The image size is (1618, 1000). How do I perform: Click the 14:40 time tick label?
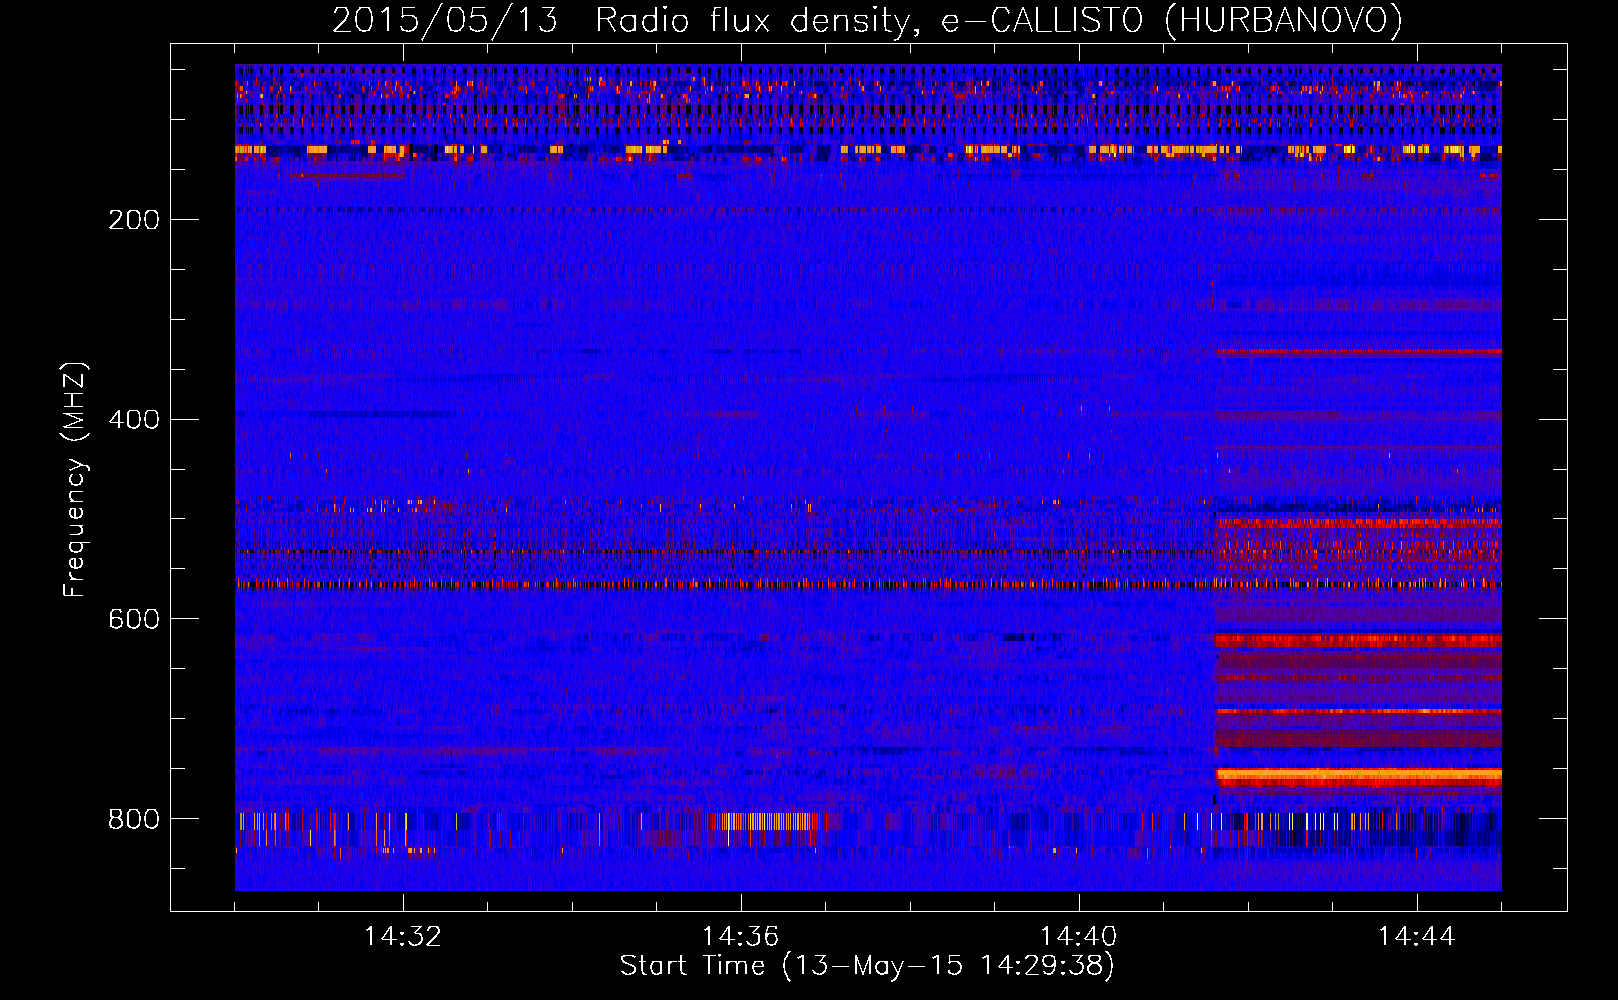[x=1079, y=937]
